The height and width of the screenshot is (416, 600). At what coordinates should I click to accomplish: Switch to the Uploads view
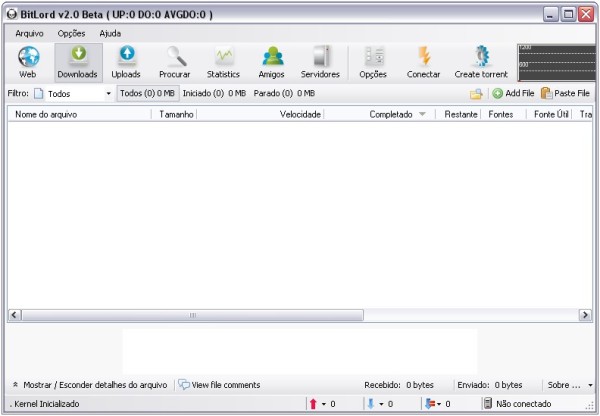[126, 62]
